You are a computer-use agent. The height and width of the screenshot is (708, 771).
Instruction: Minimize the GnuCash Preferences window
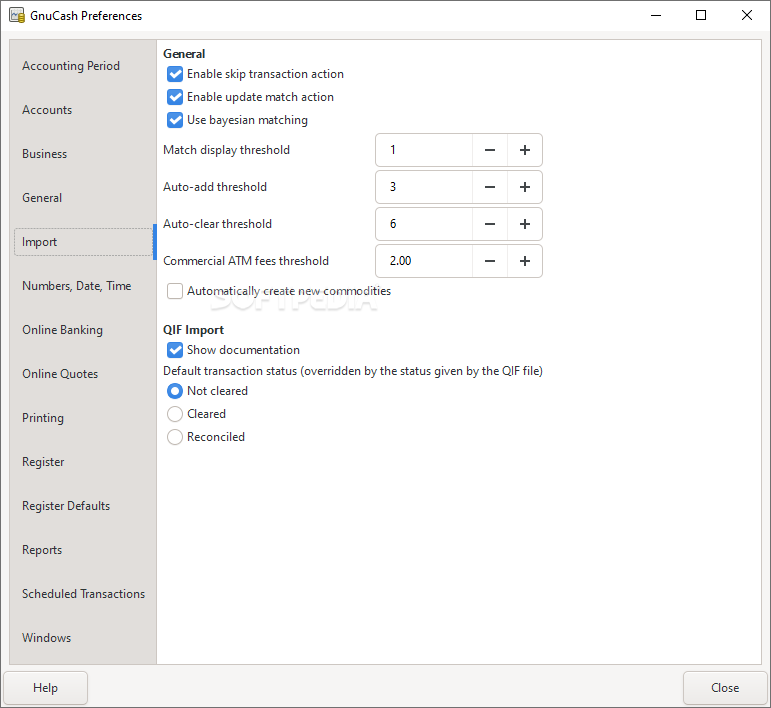[x=656, y=15]
